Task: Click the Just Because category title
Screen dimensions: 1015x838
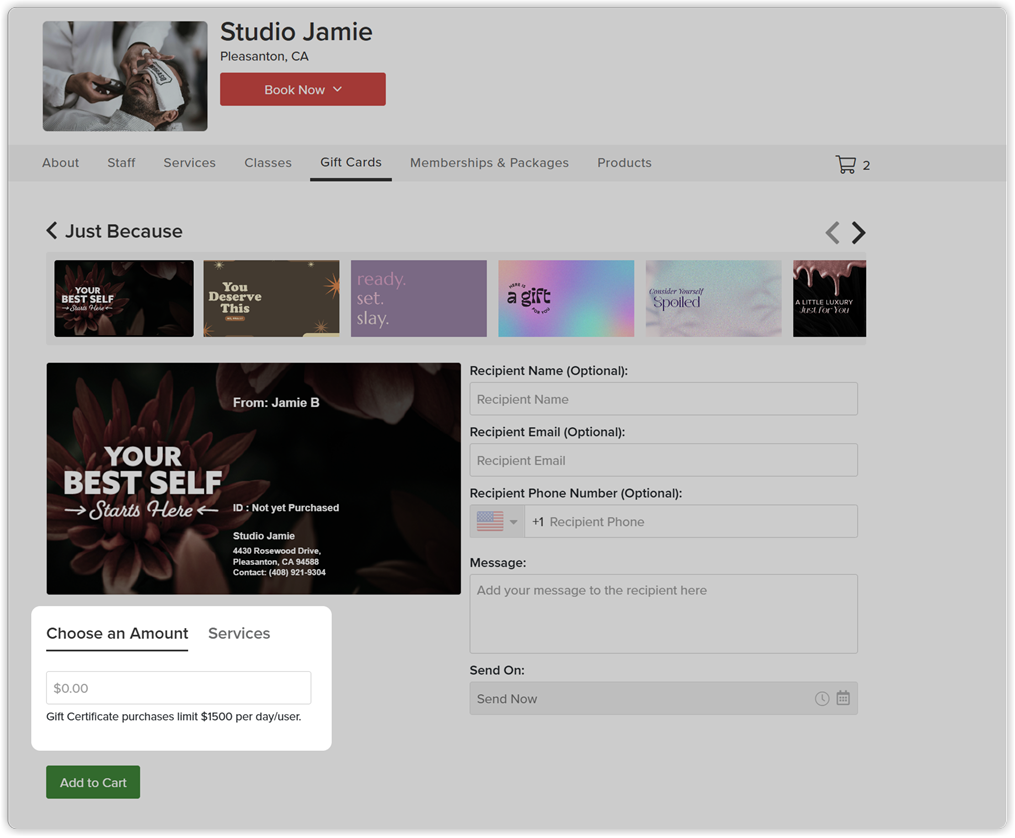Action: point(124,231)
